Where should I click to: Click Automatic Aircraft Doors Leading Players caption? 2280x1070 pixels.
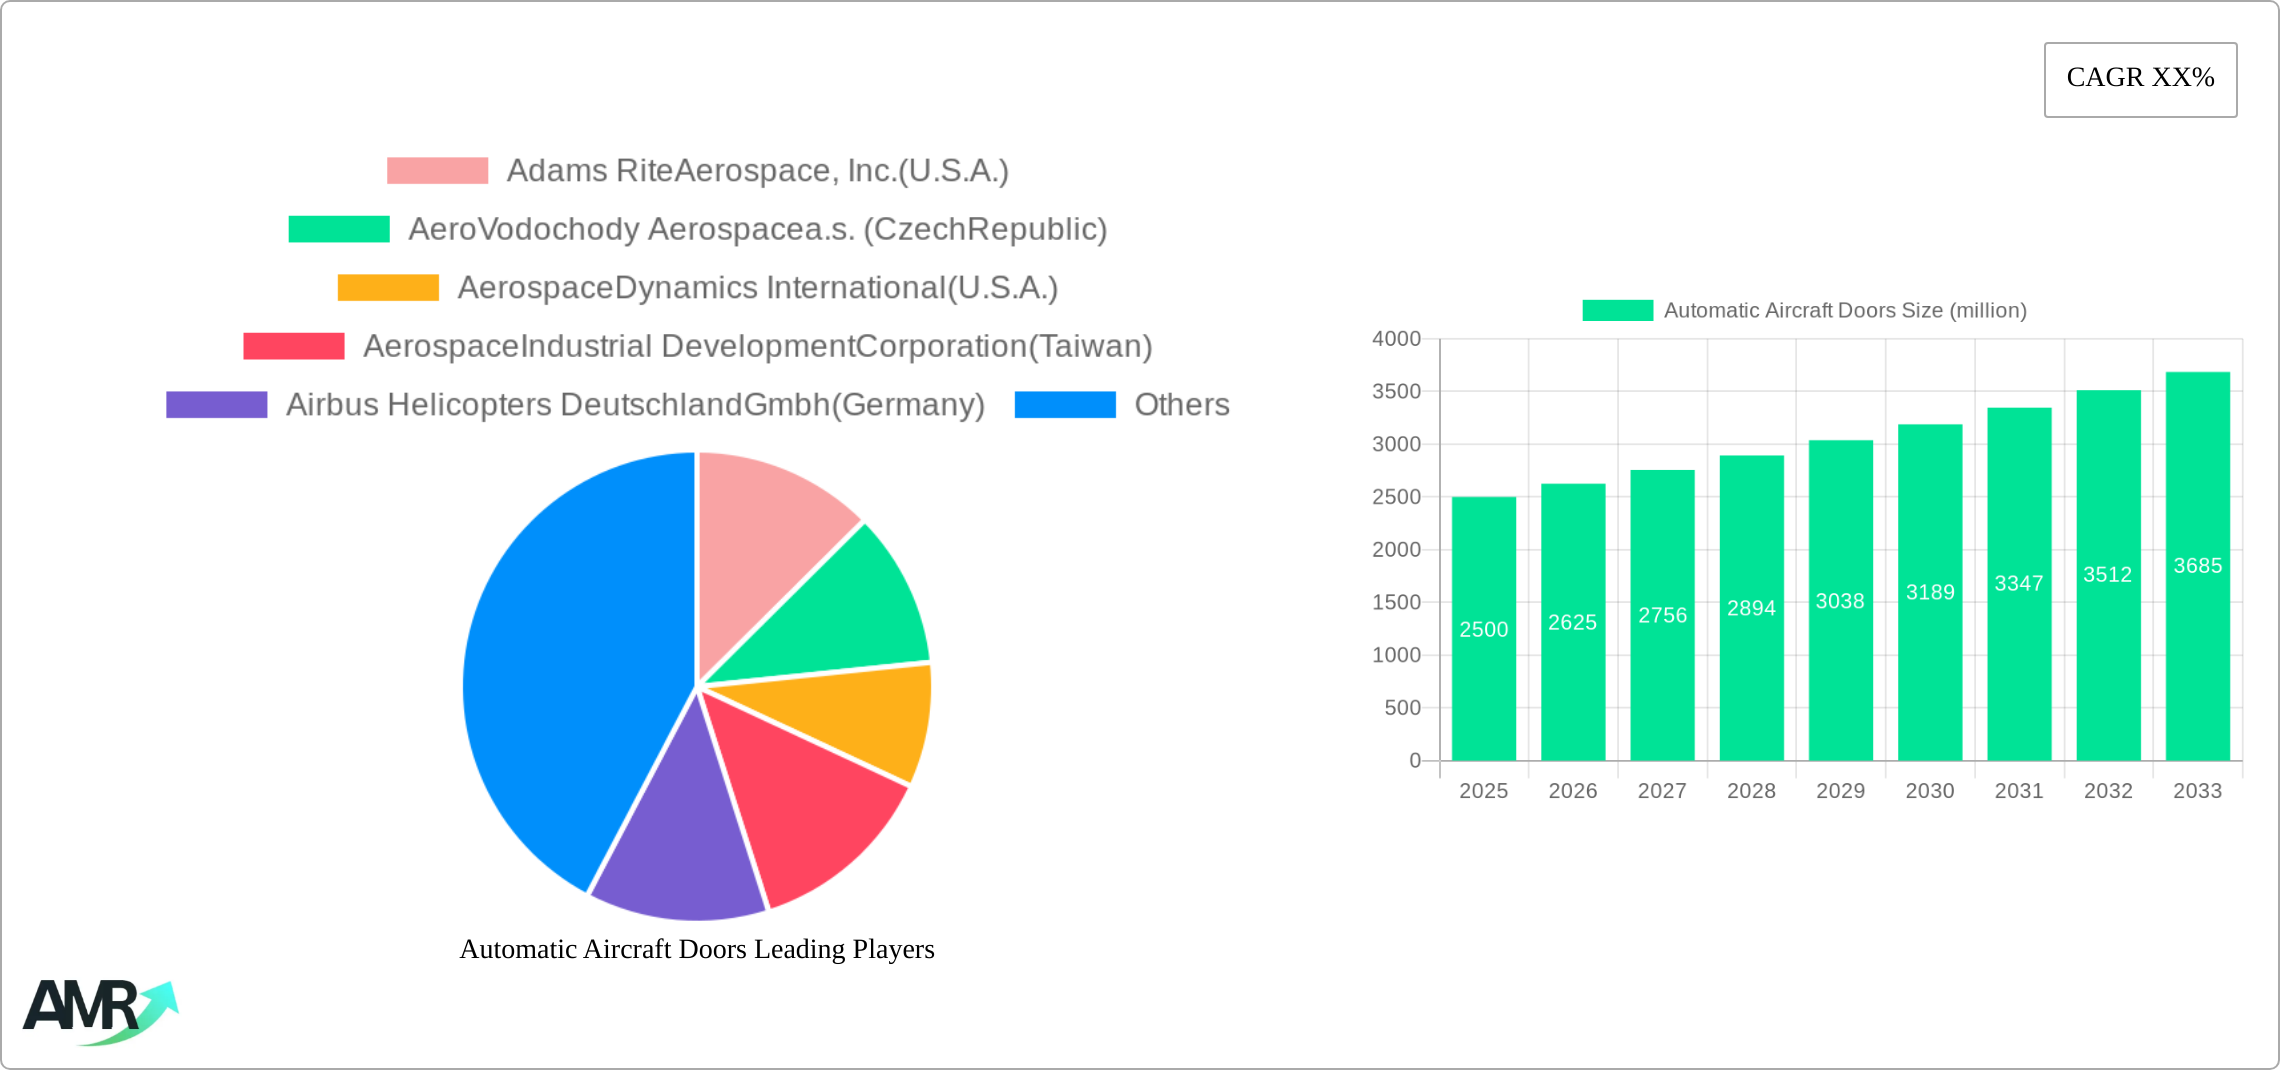pyautogui.click(x=697, y=949)
